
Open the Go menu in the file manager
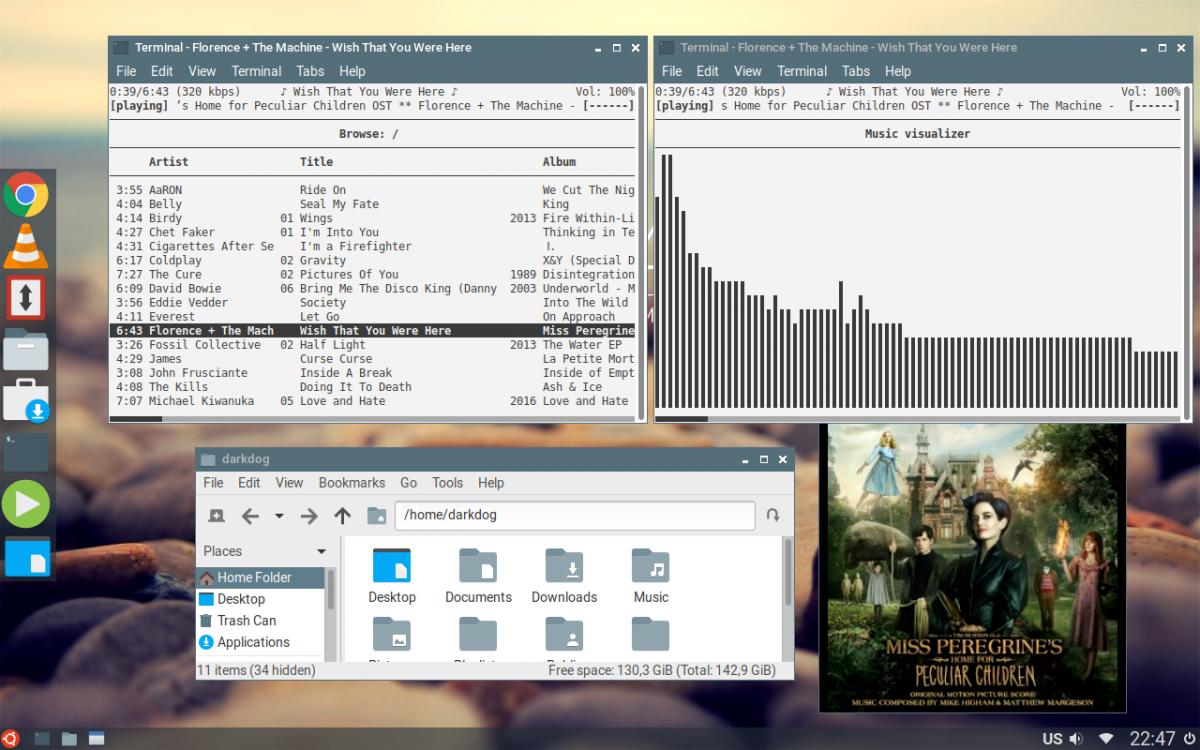tap(409, 482)
